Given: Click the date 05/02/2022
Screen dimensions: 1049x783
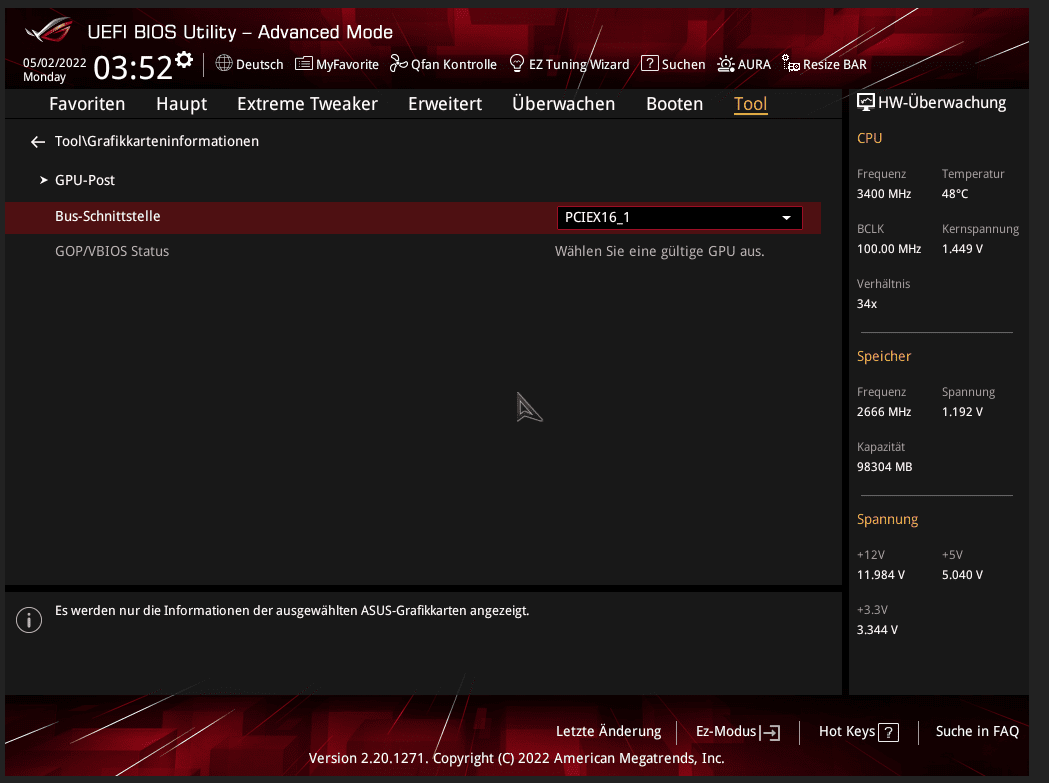Looking at the screenshot, I should (x=54, y=63).
